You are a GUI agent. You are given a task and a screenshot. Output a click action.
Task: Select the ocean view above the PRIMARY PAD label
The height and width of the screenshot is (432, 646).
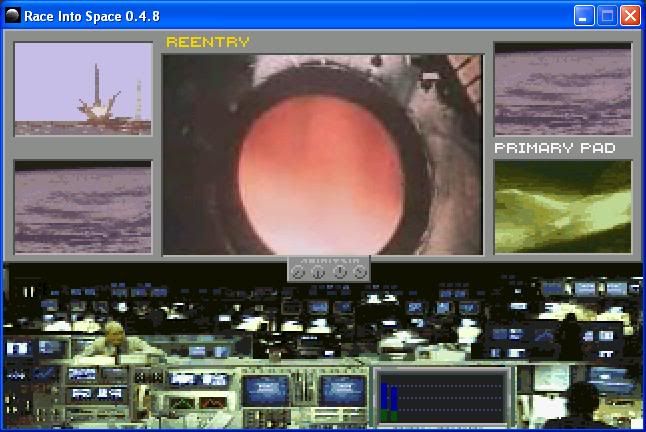click(563, 89)
